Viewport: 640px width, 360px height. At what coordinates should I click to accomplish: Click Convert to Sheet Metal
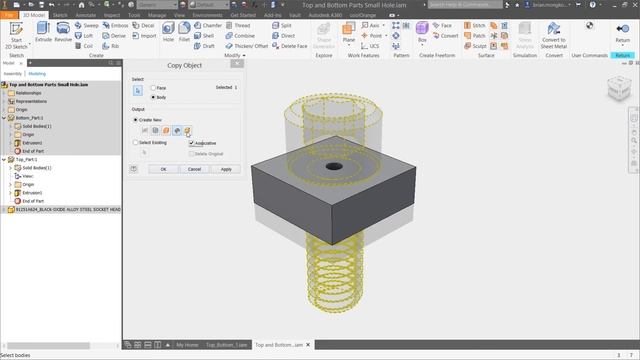click(x=554, y=36)
